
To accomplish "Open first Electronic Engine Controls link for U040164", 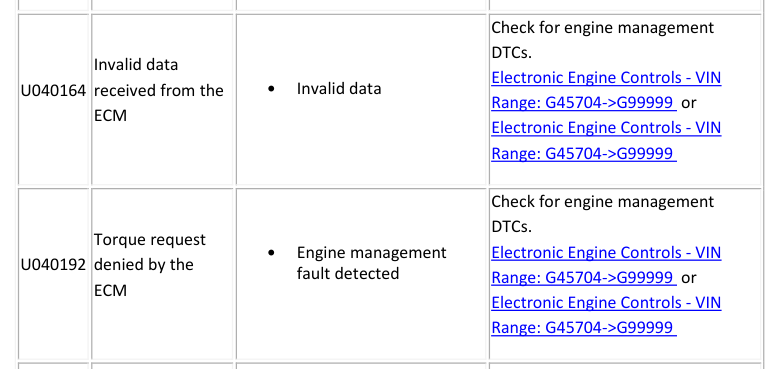I will [x=606, y=90].
